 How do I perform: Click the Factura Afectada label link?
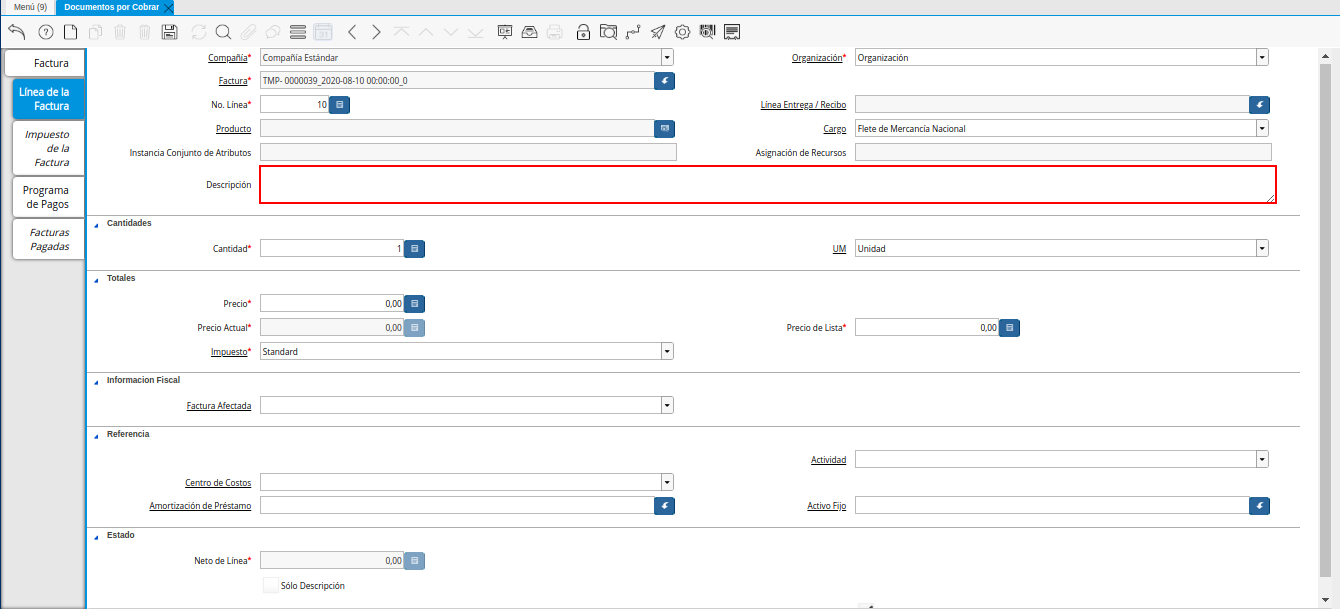(x=219, y=406)
